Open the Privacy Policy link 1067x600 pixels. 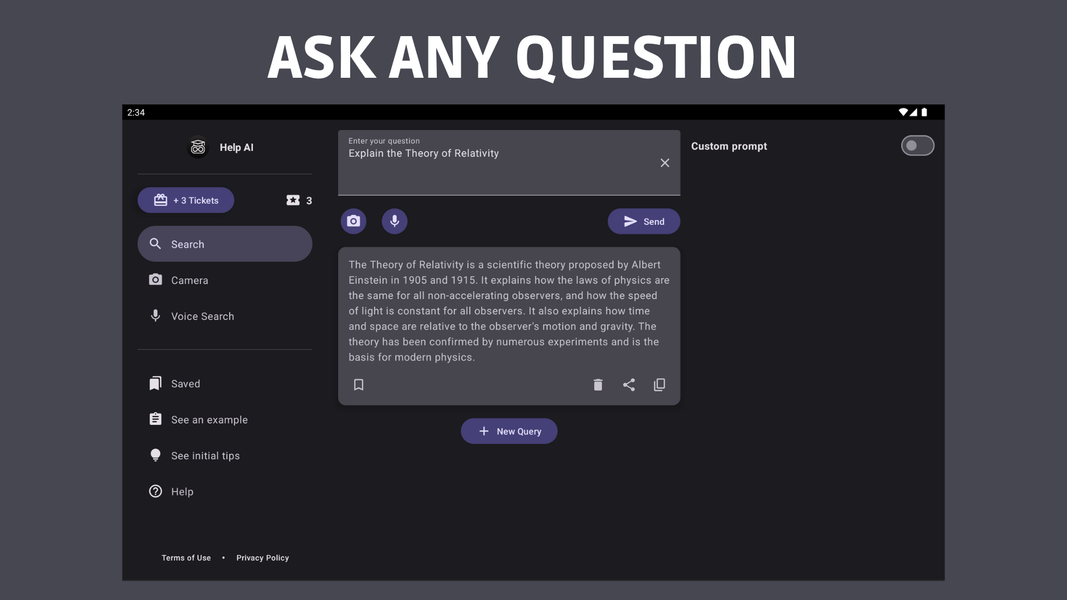262,558
